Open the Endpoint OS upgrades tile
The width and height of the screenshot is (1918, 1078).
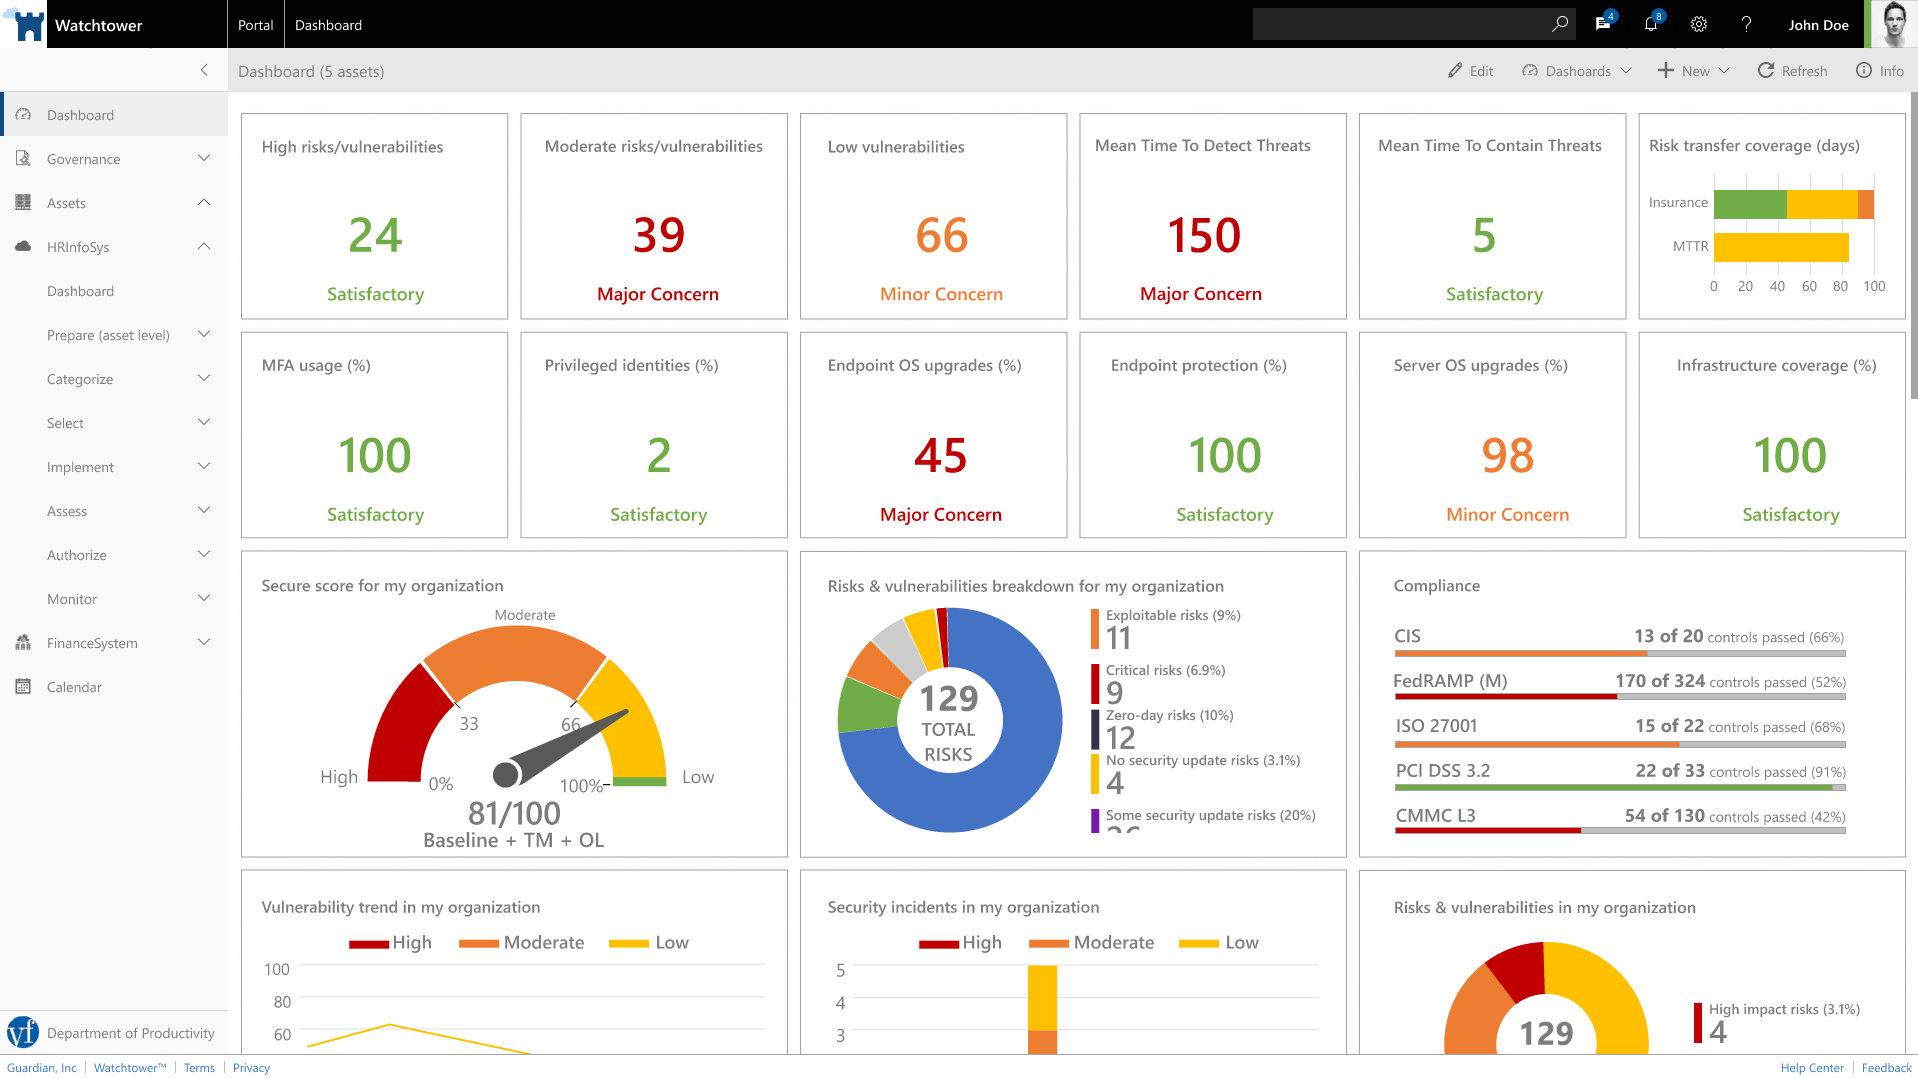click(933, 435)
